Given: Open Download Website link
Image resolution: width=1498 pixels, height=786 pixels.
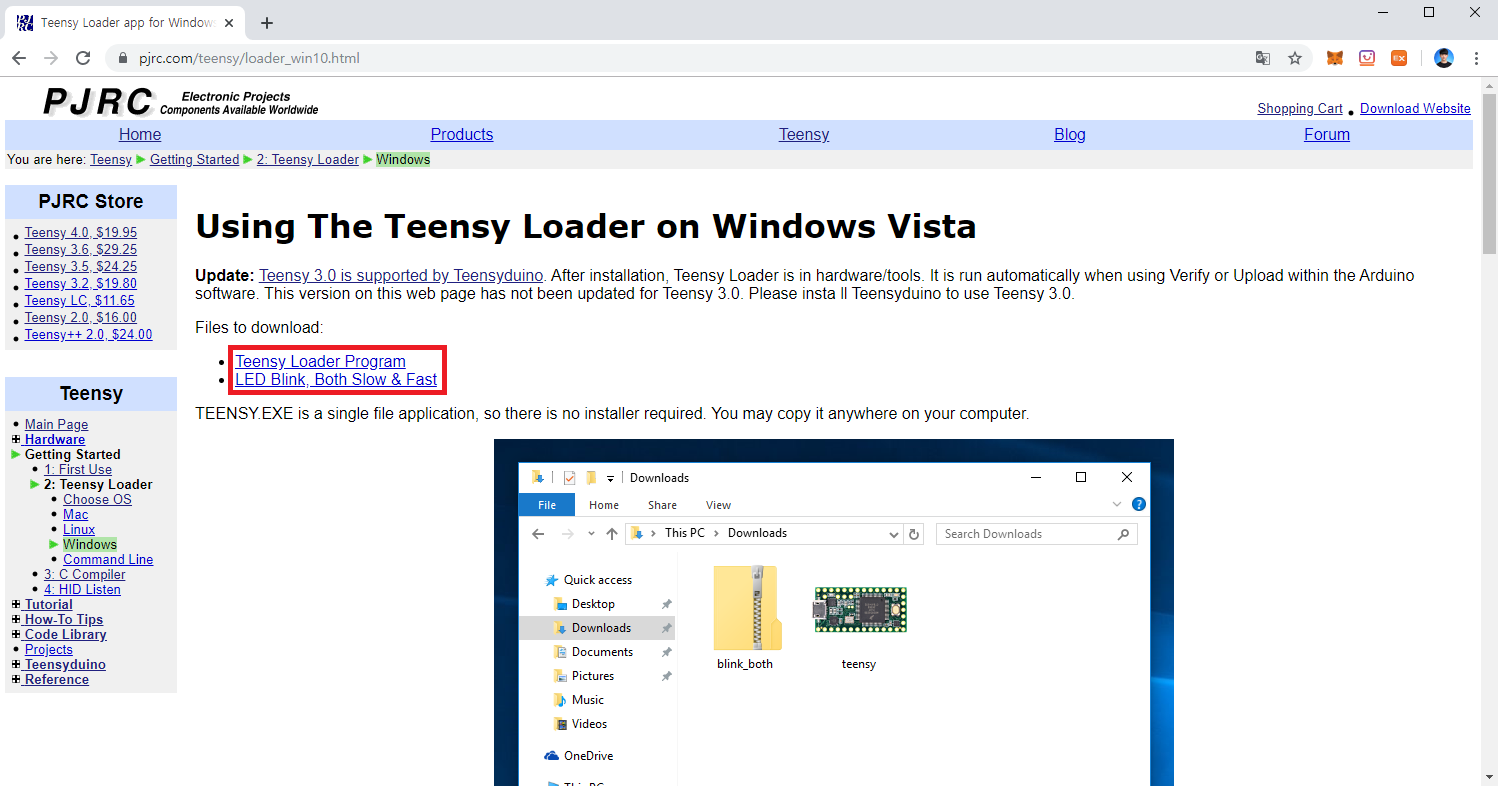Looking at the screenshot, I should 1415,108.
